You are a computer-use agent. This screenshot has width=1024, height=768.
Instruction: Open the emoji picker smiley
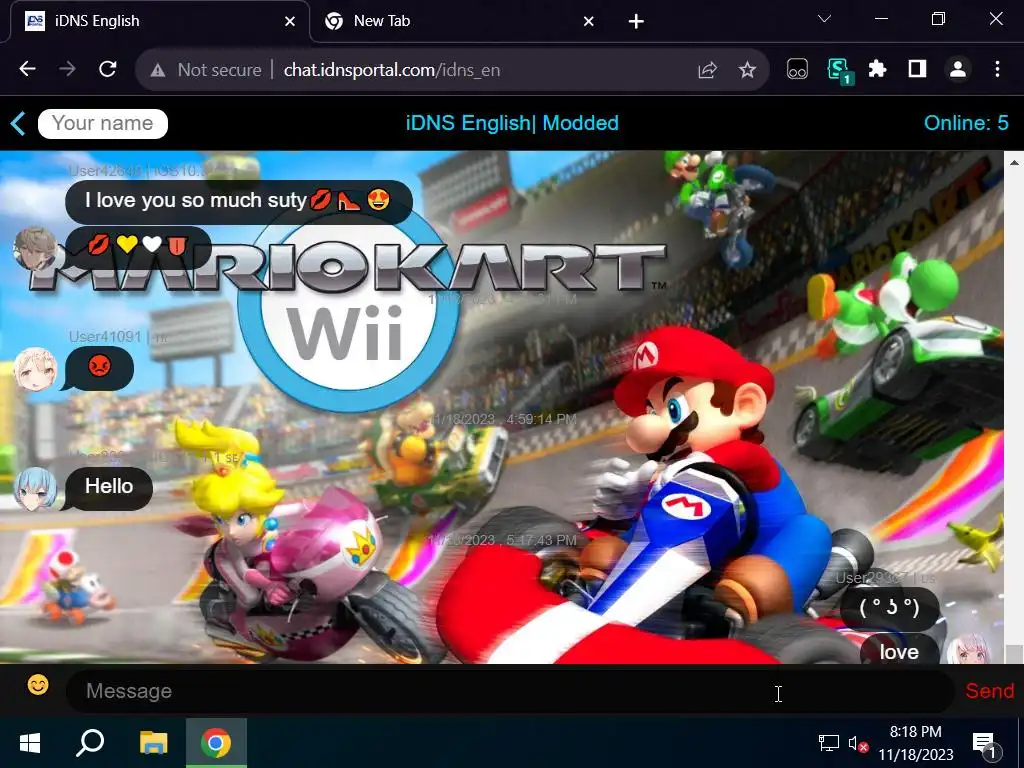click(38, 685)
